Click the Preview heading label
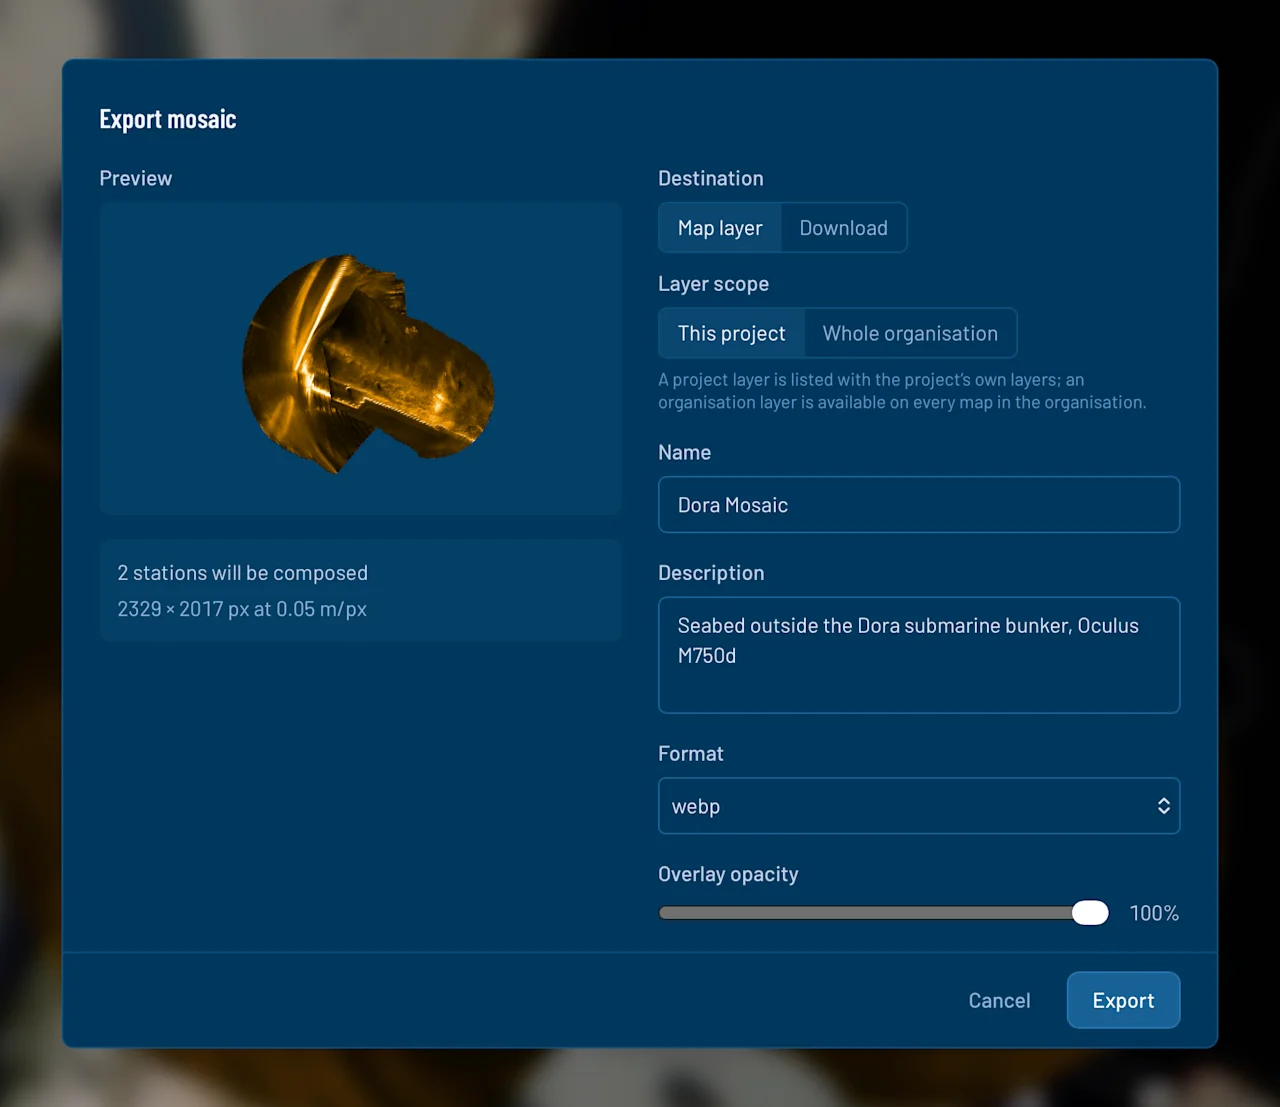Viewport: 1280px width, 1107px height. pos(136,178)
